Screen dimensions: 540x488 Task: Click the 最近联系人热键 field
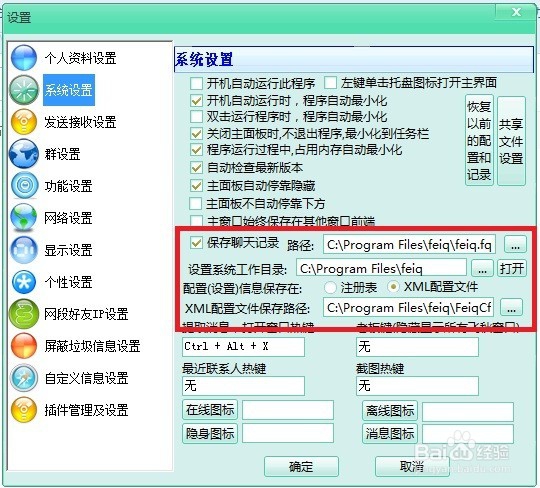coord(243,386)
